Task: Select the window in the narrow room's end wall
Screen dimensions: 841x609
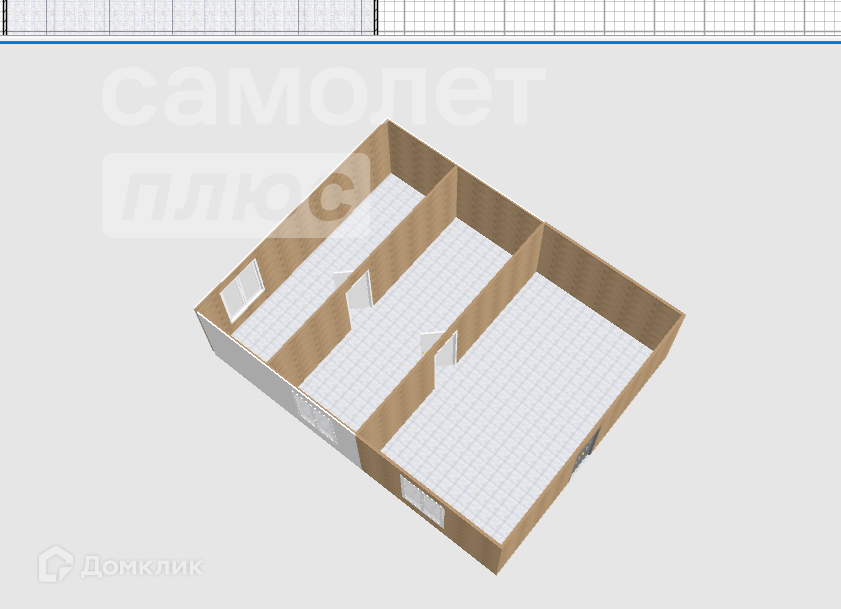Action: (x=242, y=291)
